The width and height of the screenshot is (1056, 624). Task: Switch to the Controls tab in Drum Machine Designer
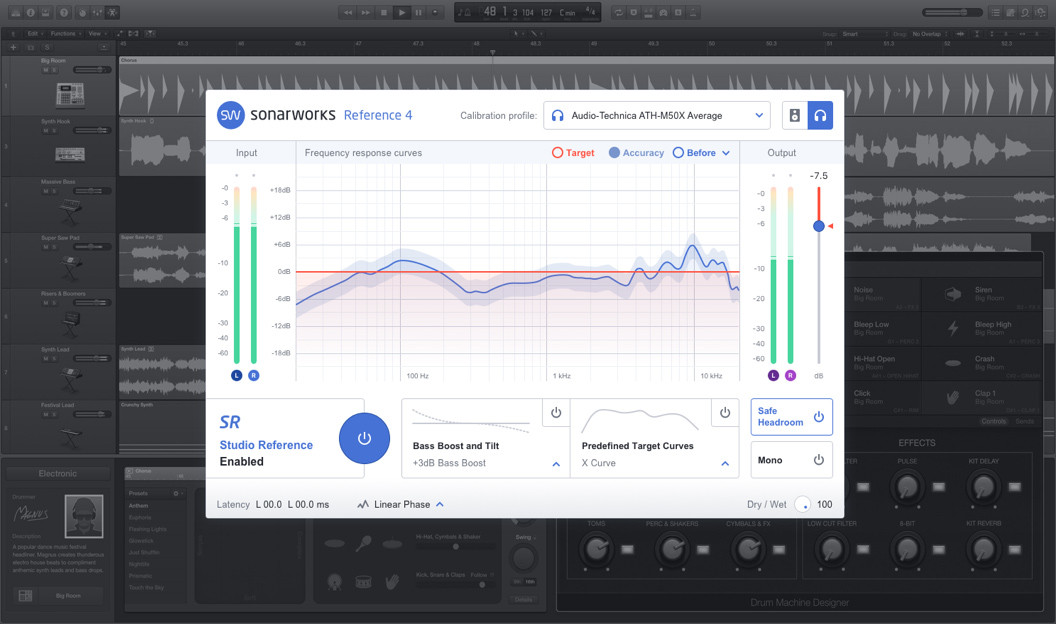[x=993, y=421]
